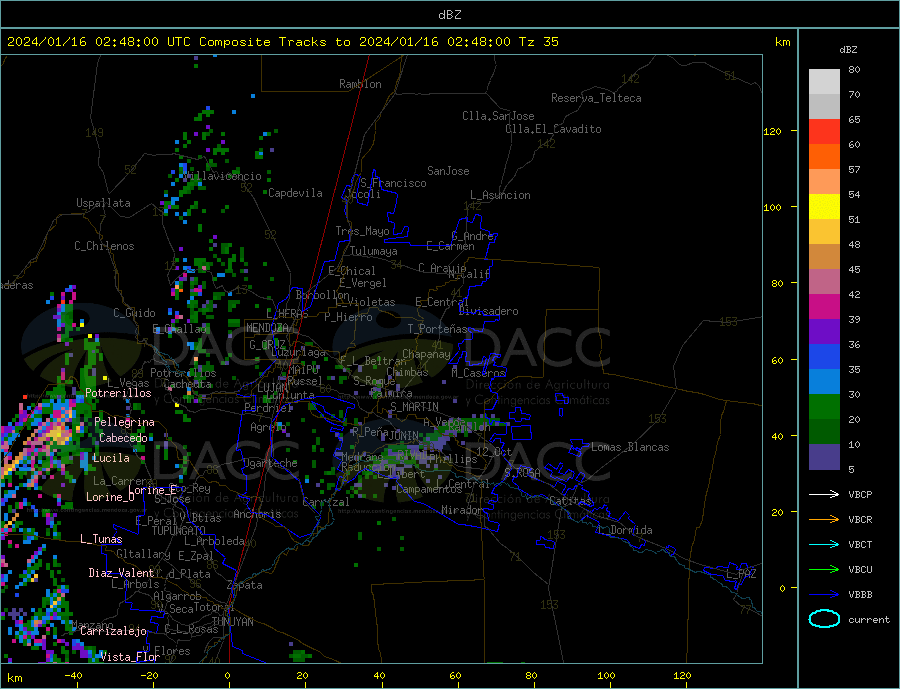Click the 'MENDOZA' city label on map

(267, 328)
